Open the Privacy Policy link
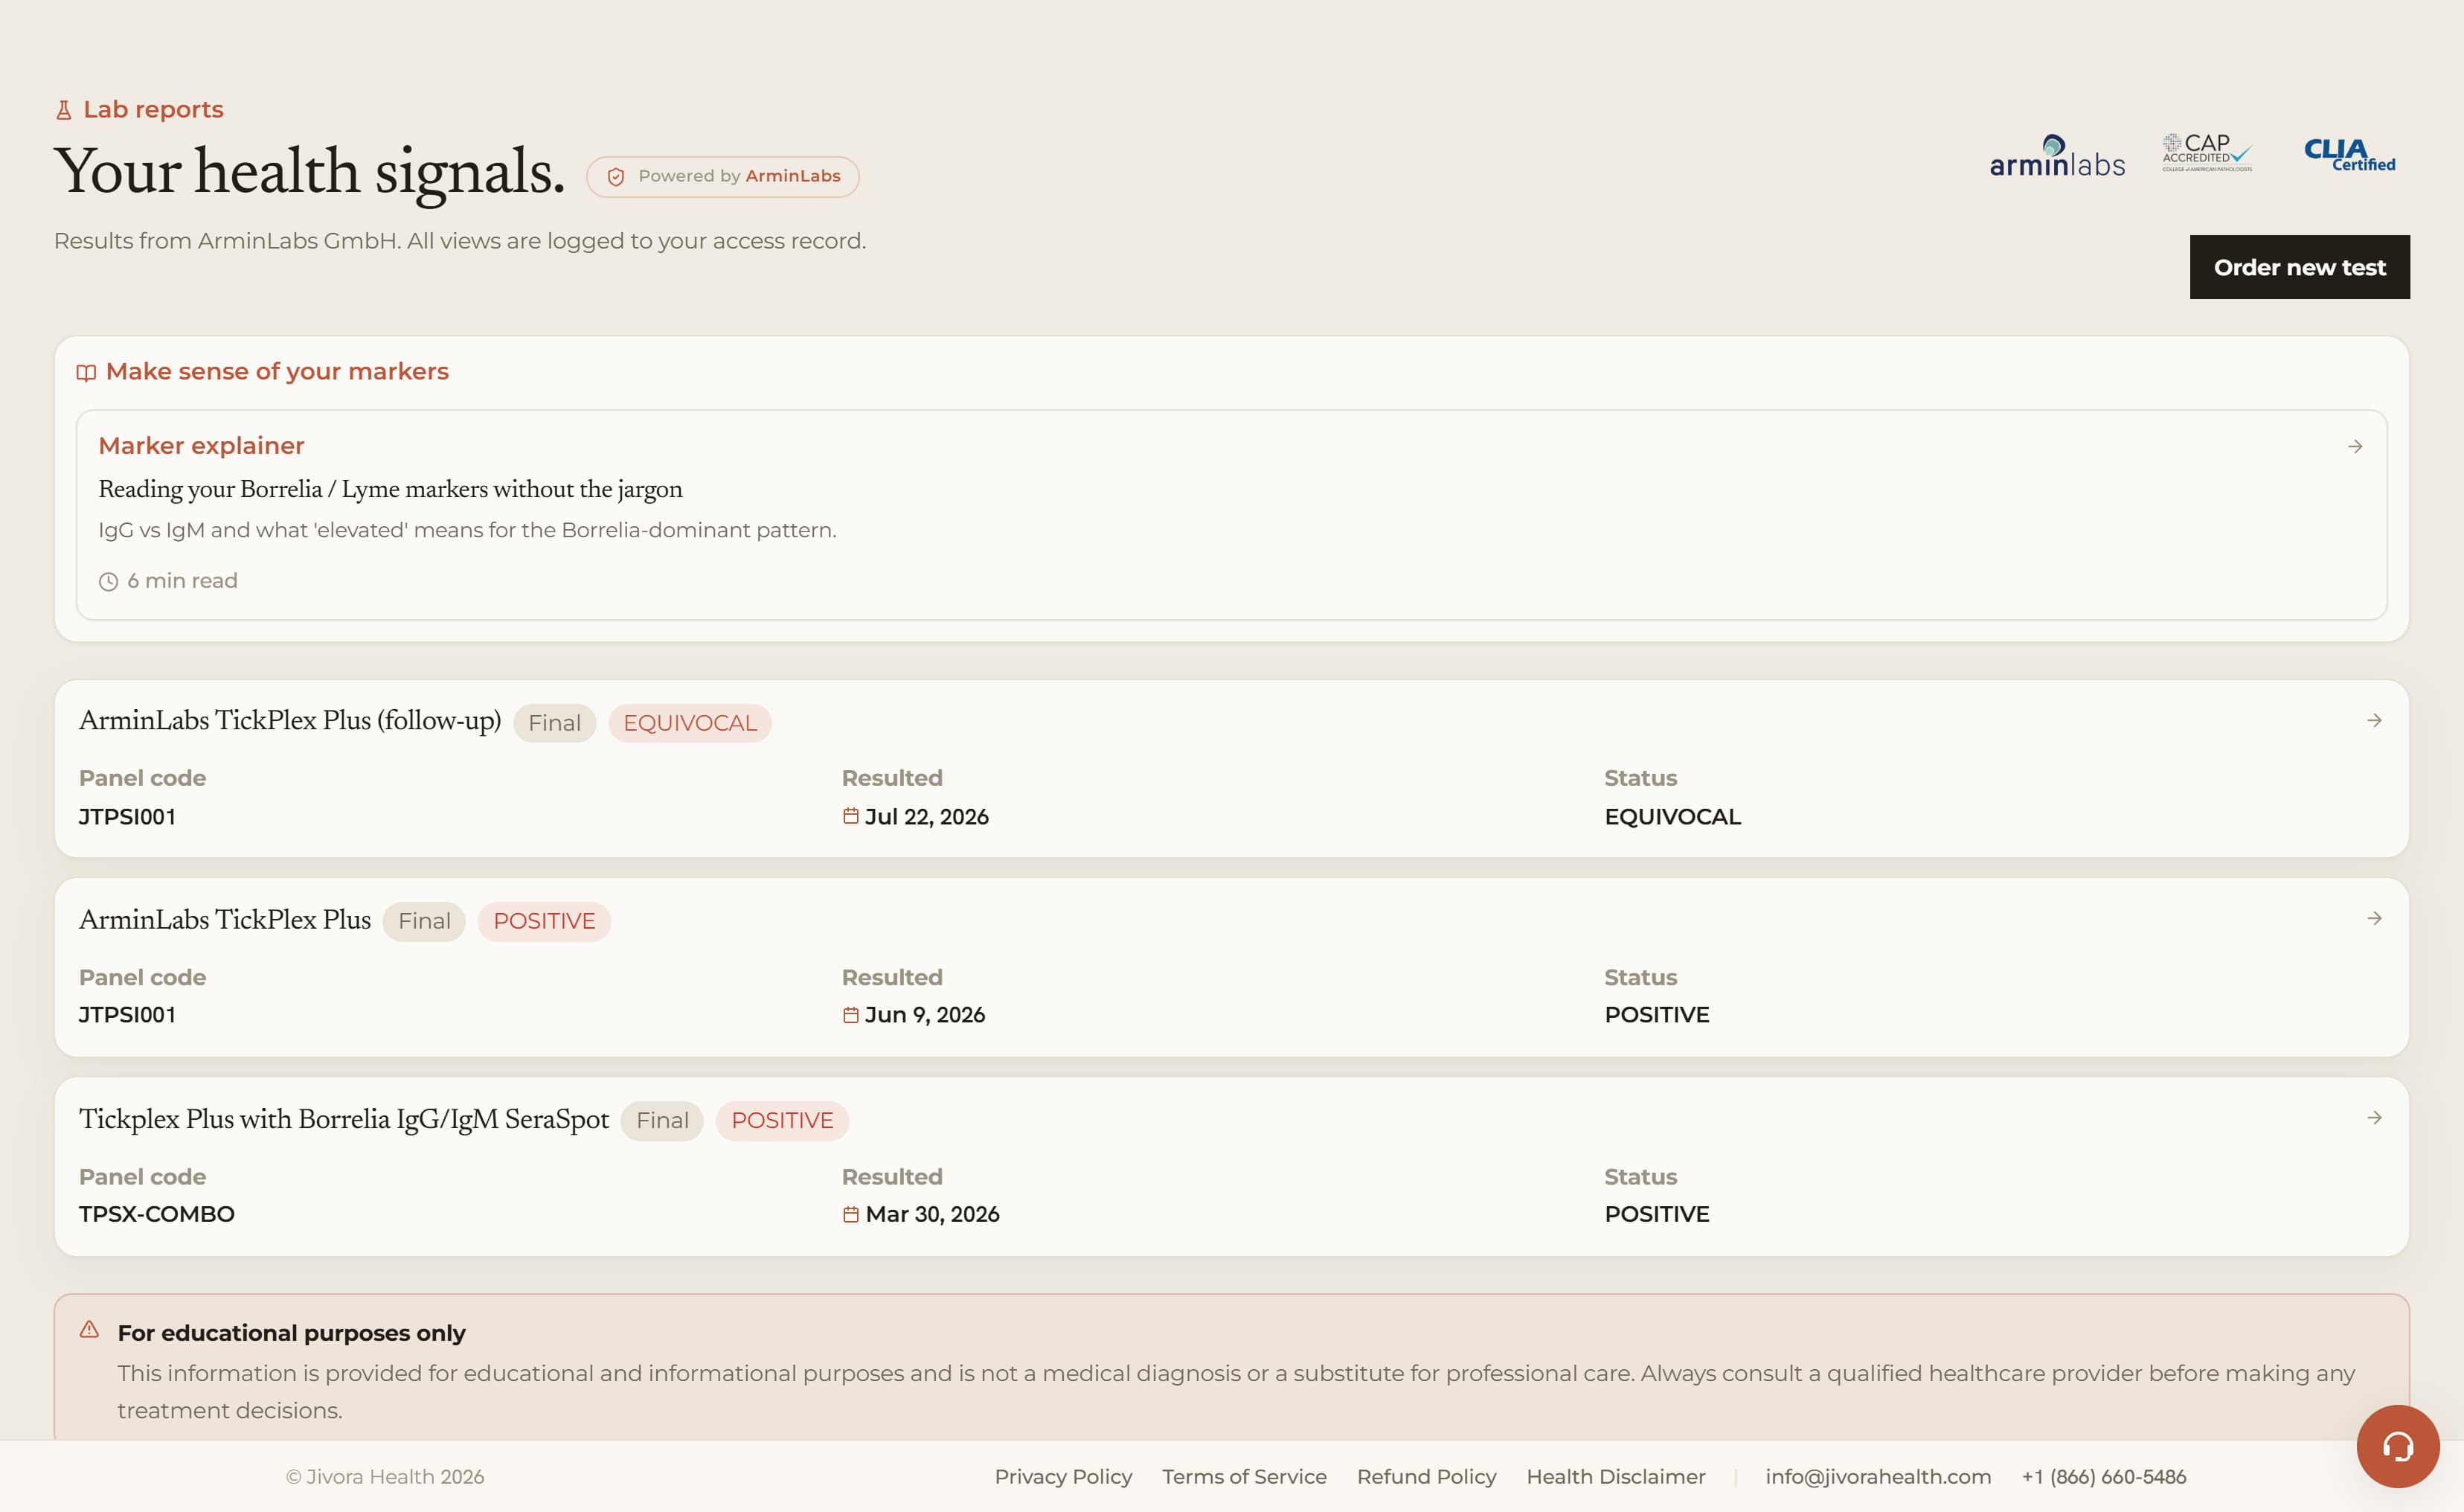This screenshot has width=2464, height=1512. [1063, 1476]
